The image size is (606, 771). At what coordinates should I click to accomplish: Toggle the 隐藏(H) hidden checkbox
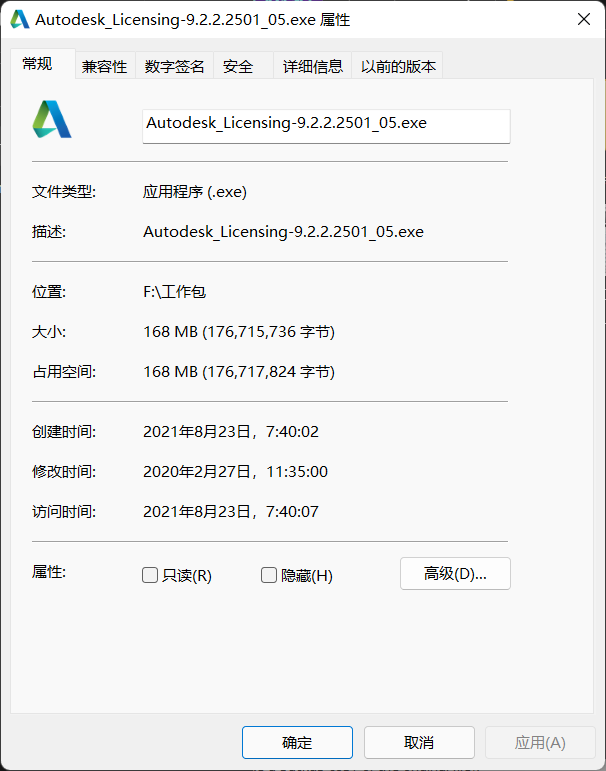(x=268, y=575)
